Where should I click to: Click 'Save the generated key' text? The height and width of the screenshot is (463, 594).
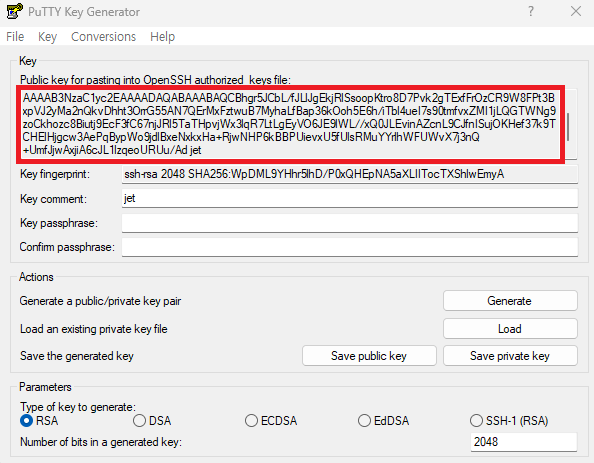(x=77, y=356)
